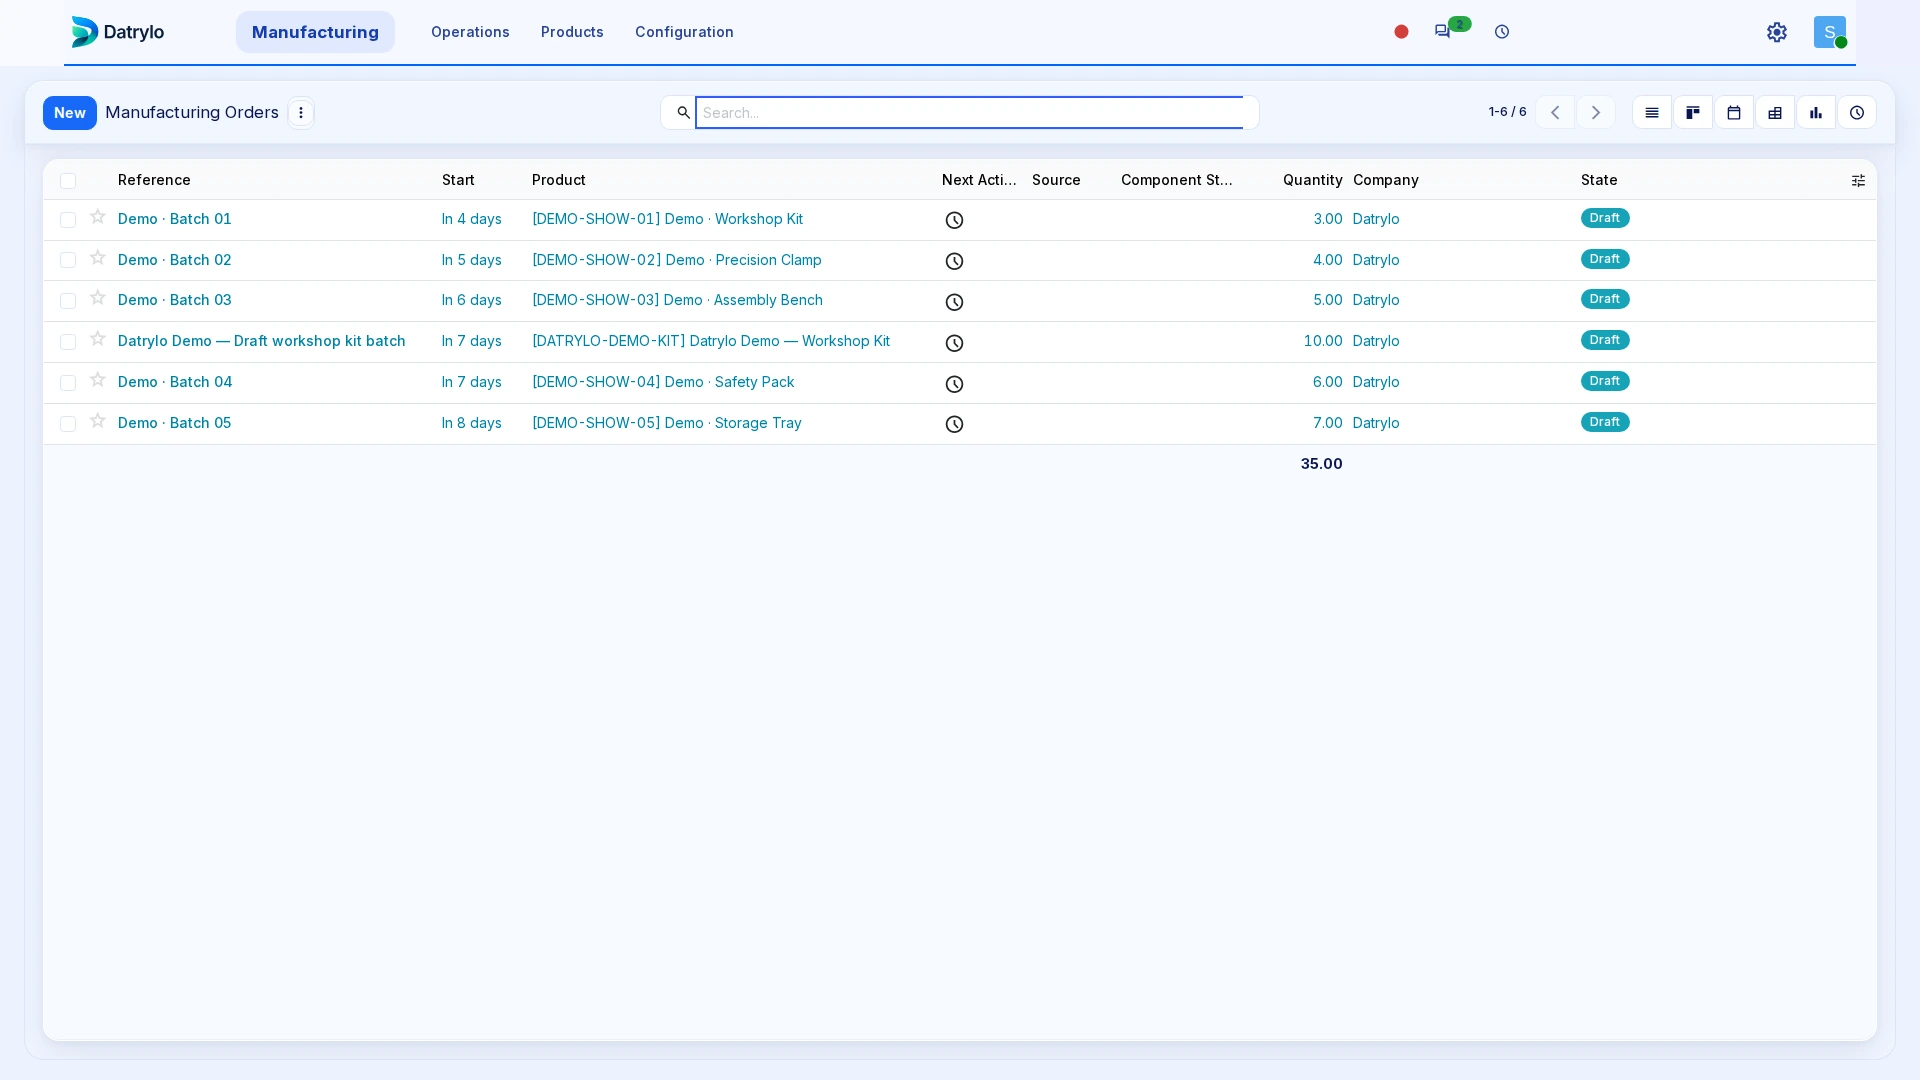
Task: Star the Demo · Batch 01 order
Action: coord(98,217)
